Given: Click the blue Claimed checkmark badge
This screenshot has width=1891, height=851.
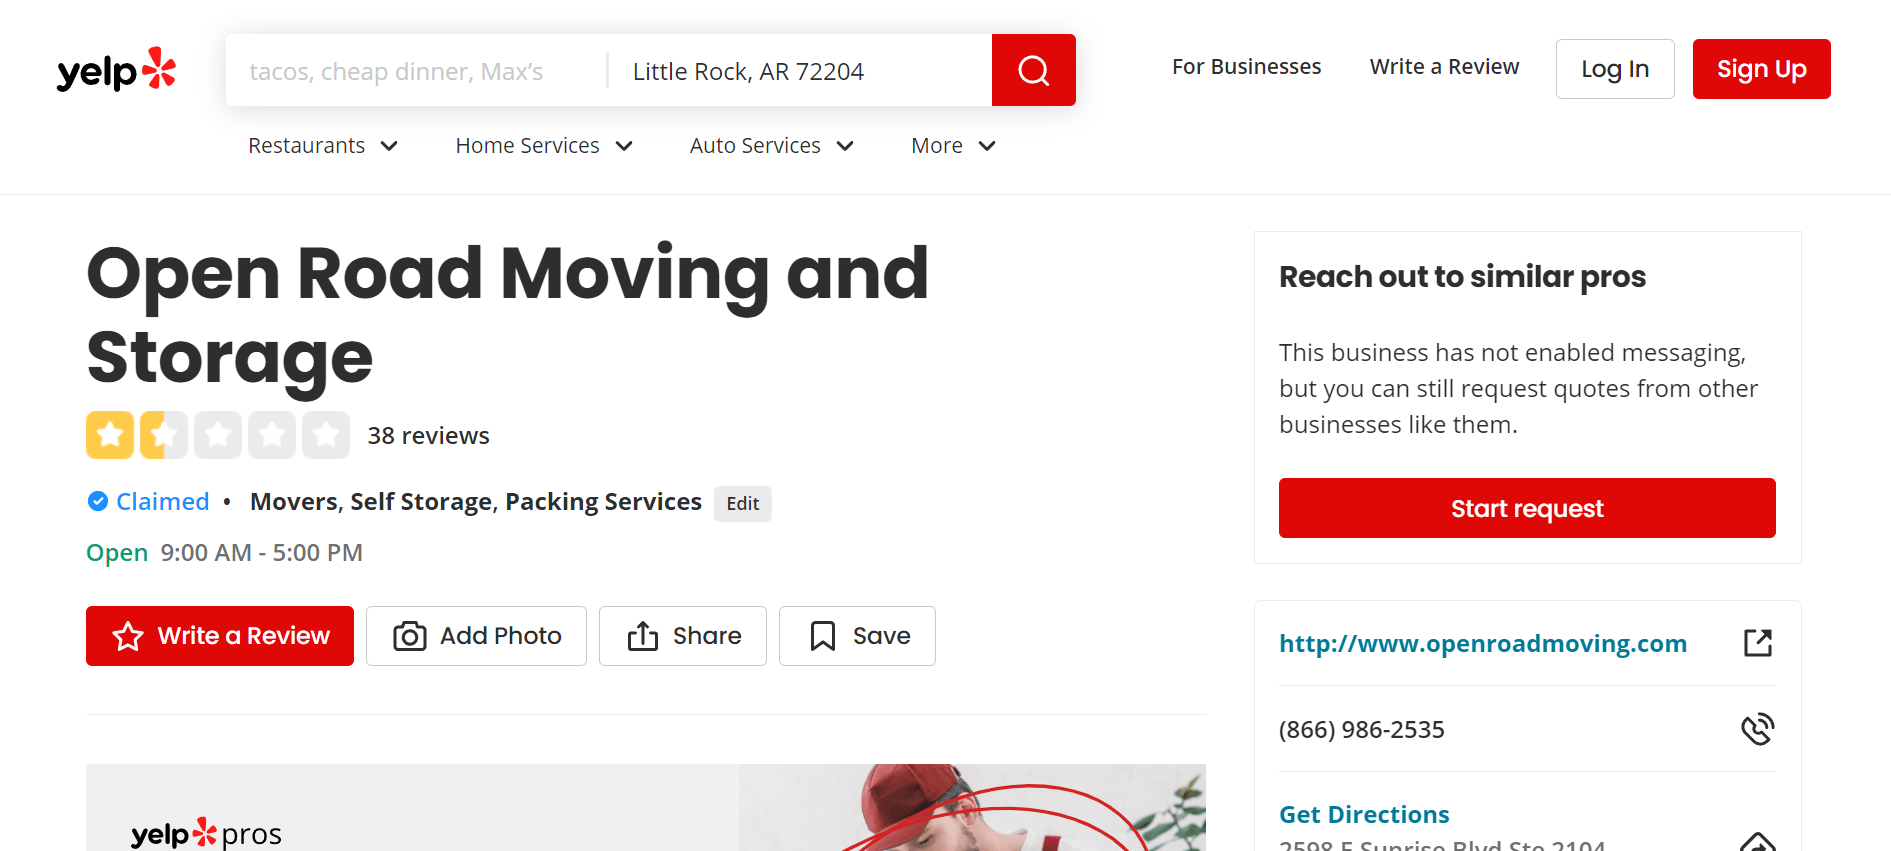Looking at the screenshot, I should (98, 501).
